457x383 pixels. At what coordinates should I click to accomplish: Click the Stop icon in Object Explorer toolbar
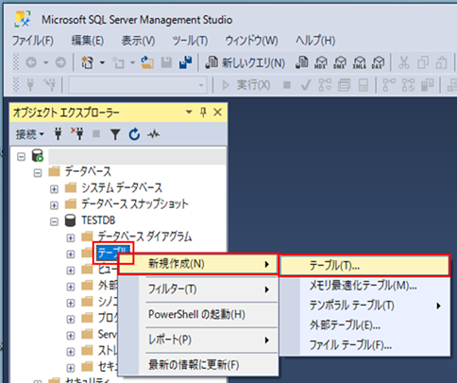96,134
